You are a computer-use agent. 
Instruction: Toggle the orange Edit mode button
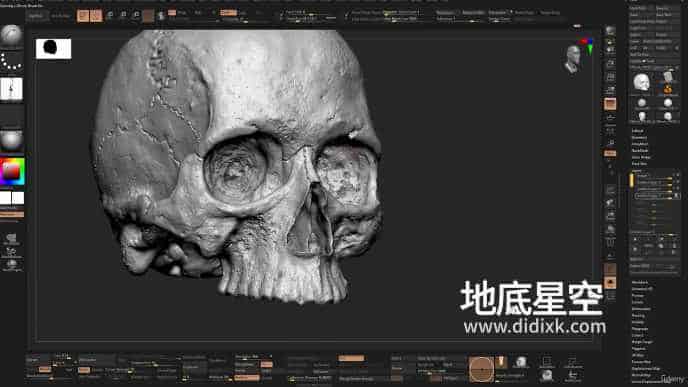tap(83, 16)
